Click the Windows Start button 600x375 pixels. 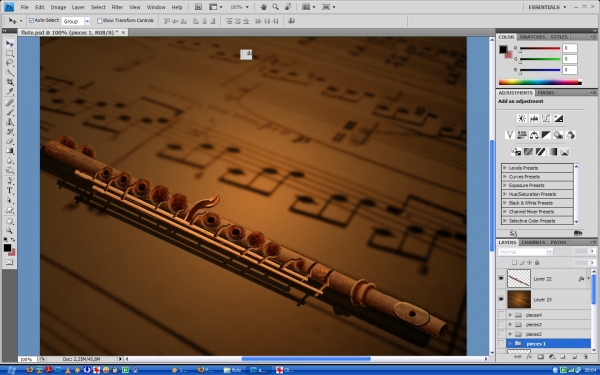(x=10, y=370)
